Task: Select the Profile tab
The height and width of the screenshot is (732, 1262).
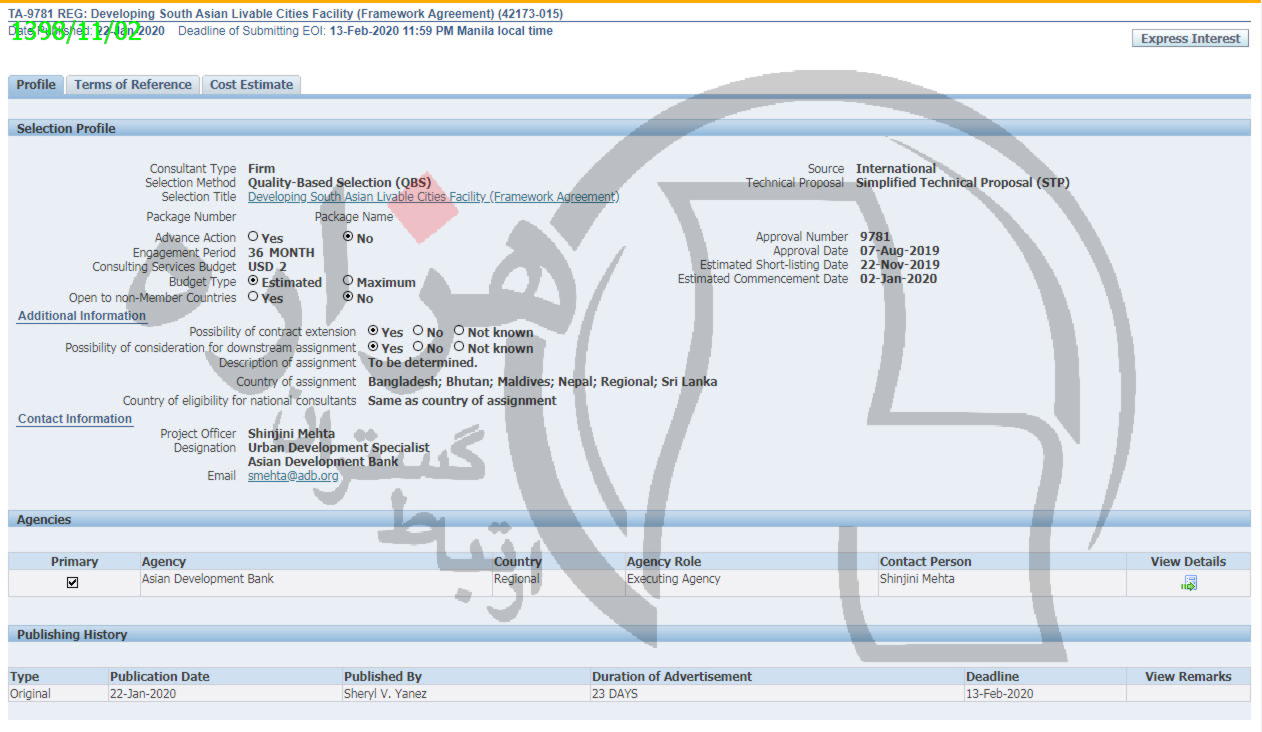Action: [x=36, y=85]
